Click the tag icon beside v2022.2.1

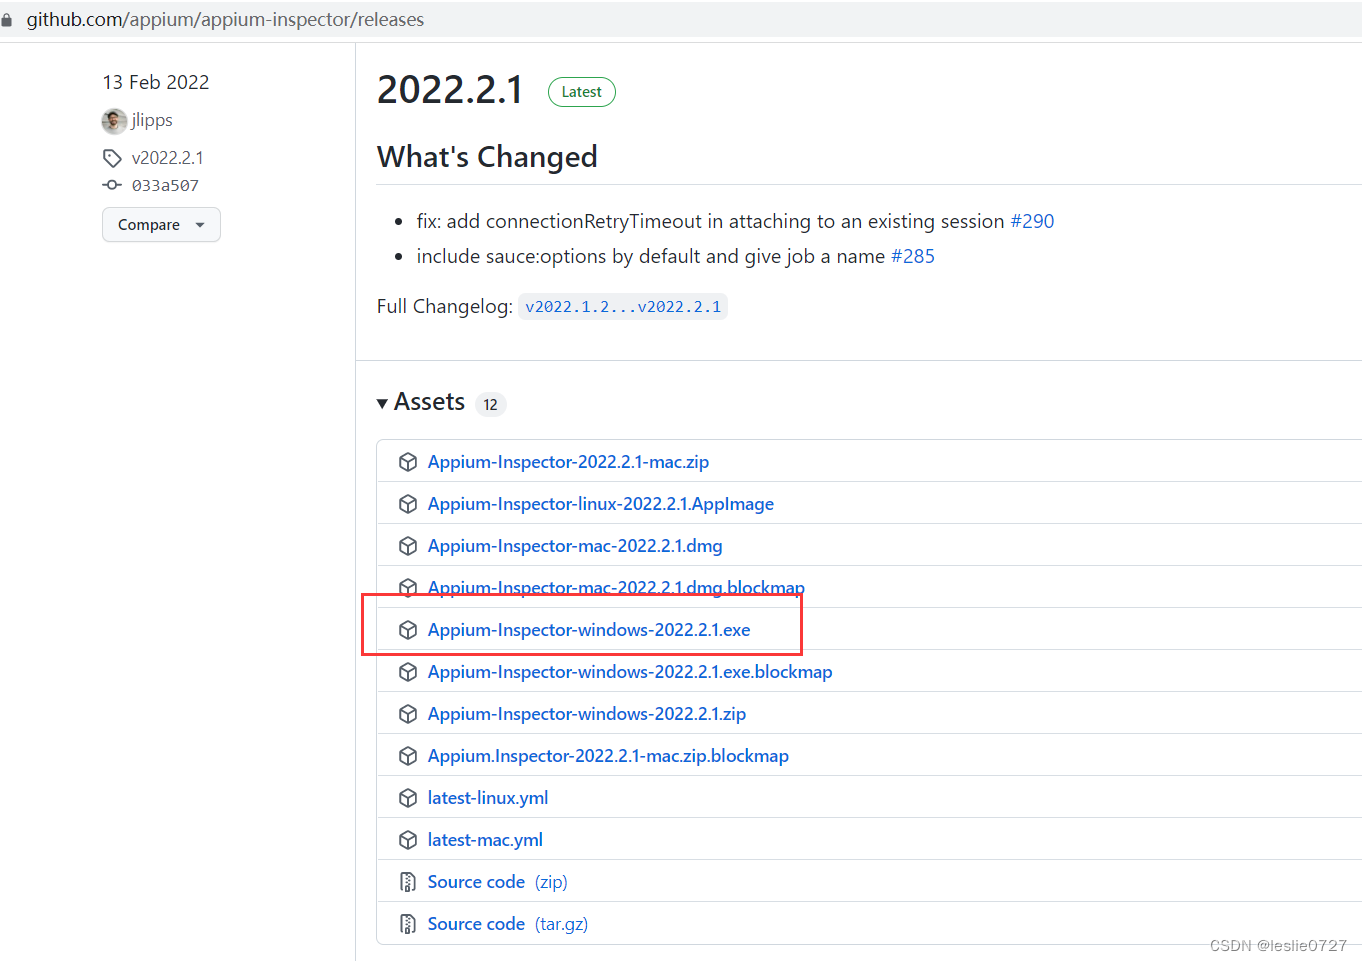click(112, 157)
